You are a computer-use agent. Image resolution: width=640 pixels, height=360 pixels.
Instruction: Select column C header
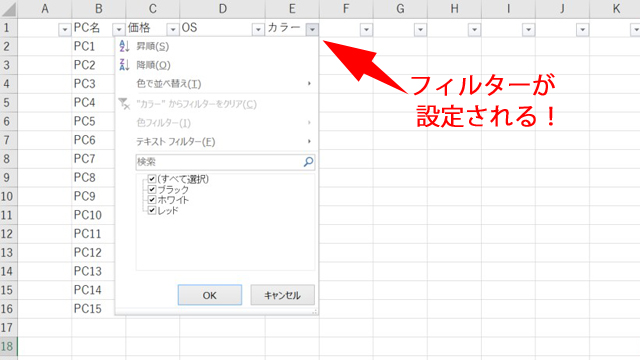[x=153, y=9]
